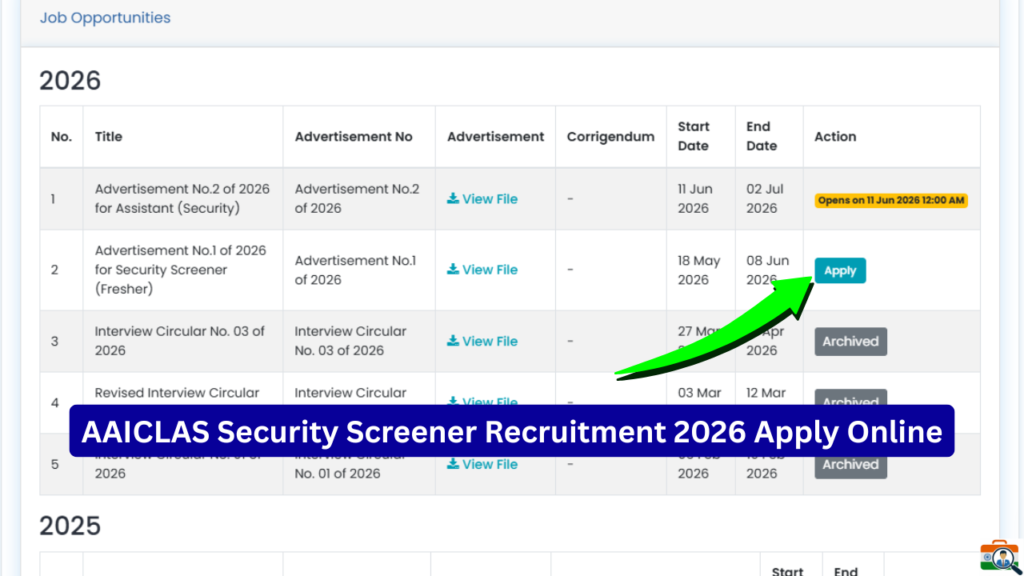Image resolution: width=1024 pixels, height=576 pixels.
Task: Open the Job Opportunities link
Action: pyautogui.click(x=105, y=18)
